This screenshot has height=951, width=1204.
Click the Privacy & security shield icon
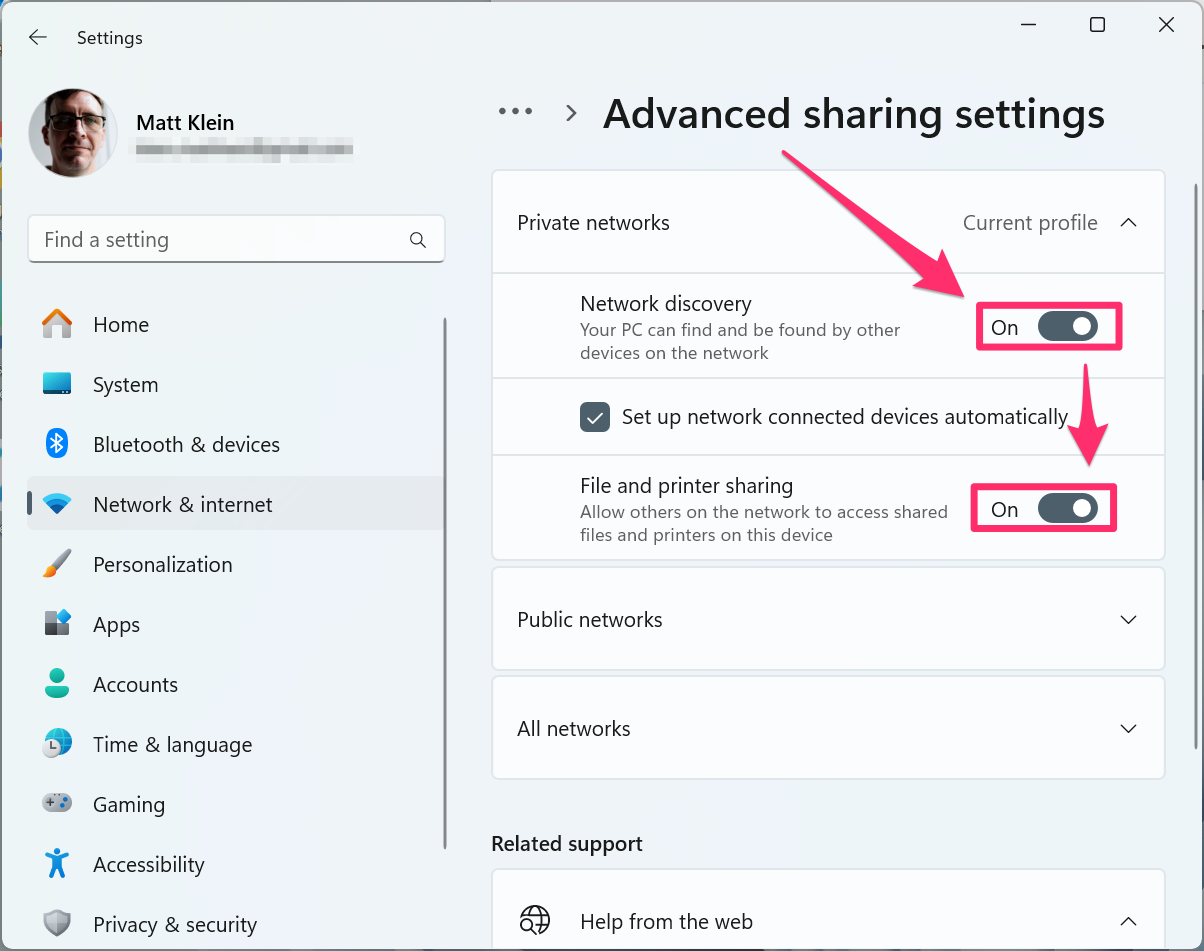[x=57, y=924]
